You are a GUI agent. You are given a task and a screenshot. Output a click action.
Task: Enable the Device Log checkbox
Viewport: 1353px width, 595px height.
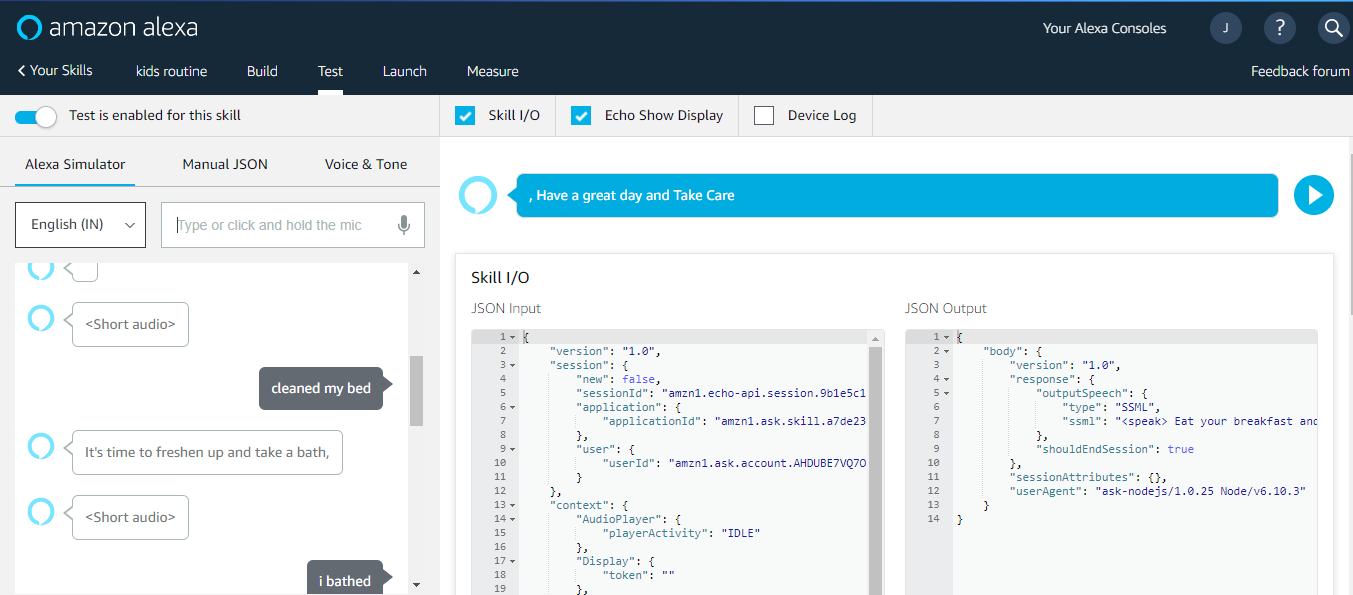pos(764,116)
